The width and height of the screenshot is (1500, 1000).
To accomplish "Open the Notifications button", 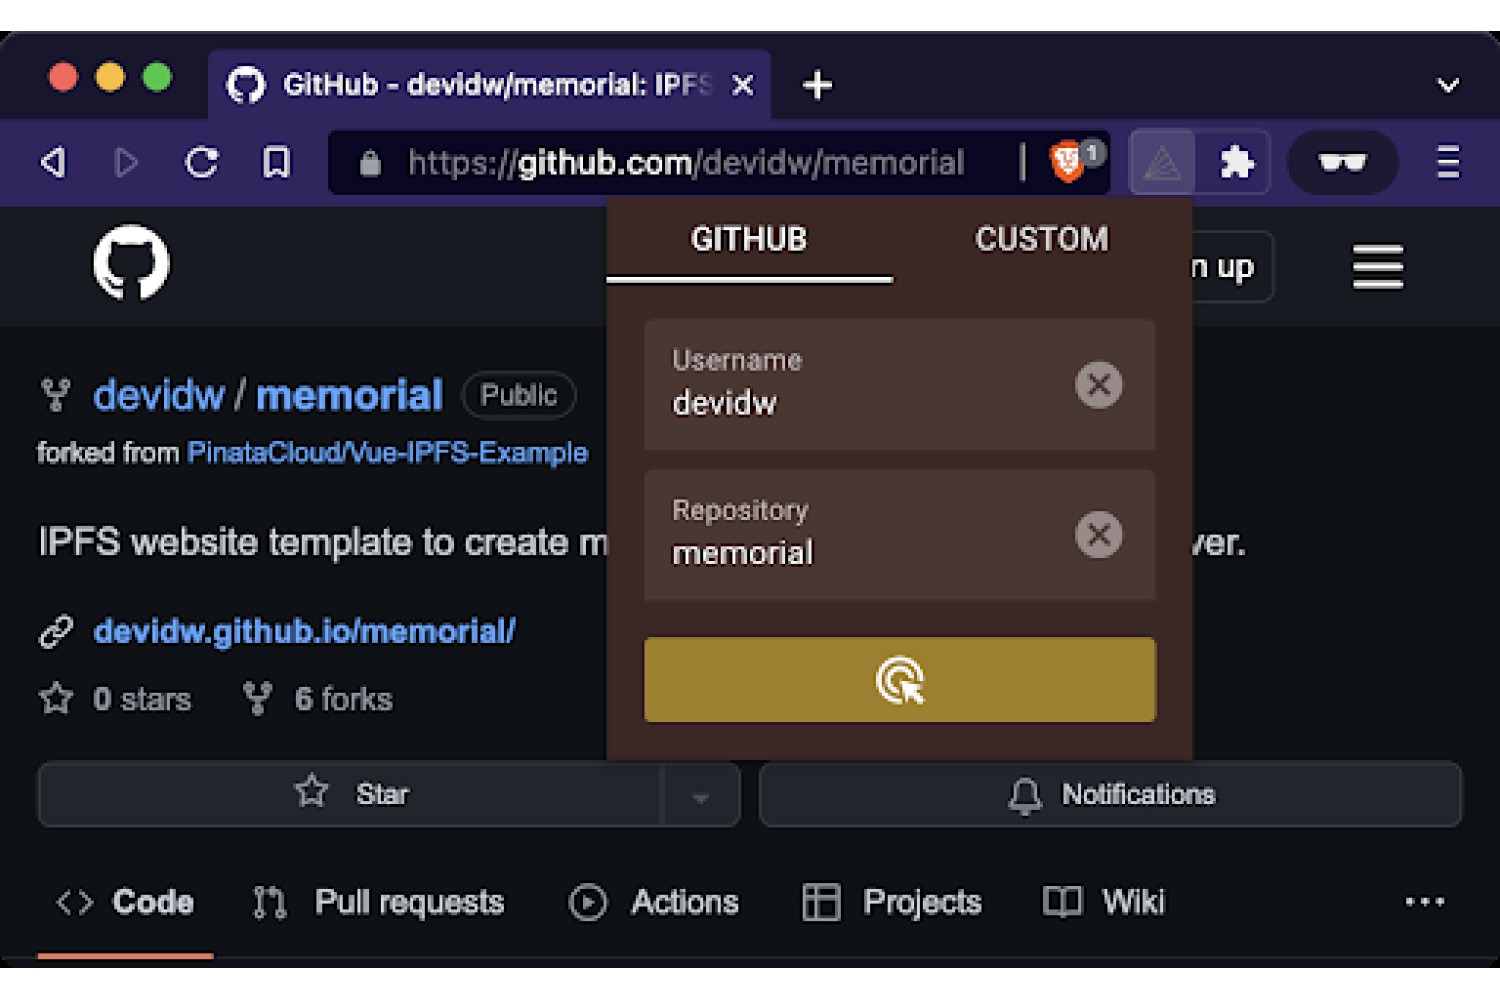I will [x=1111, y=795].
